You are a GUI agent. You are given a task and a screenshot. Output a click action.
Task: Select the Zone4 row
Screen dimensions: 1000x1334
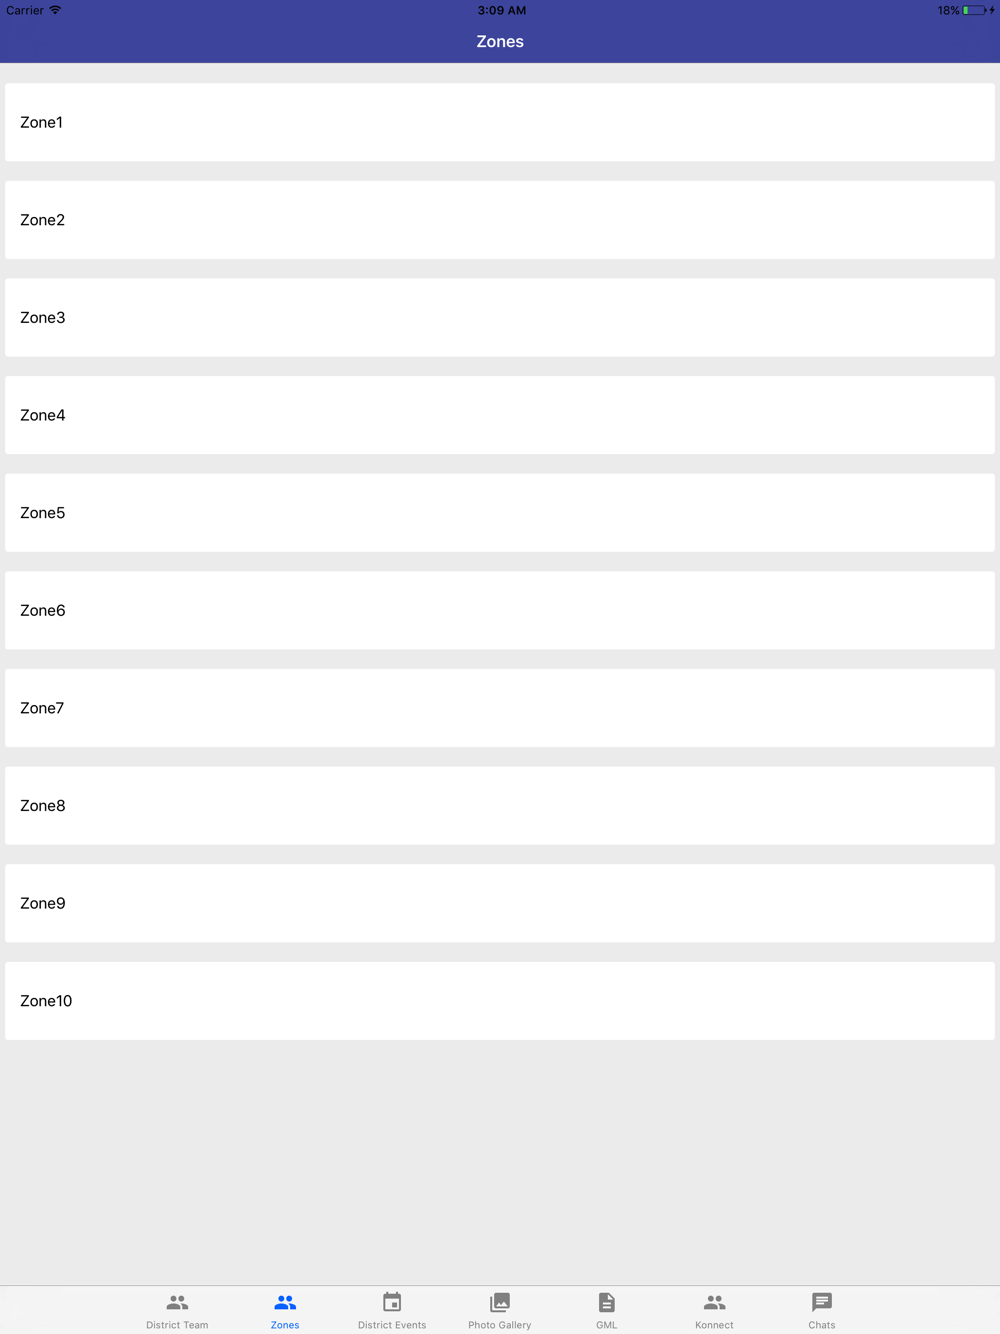coord(500,415)
